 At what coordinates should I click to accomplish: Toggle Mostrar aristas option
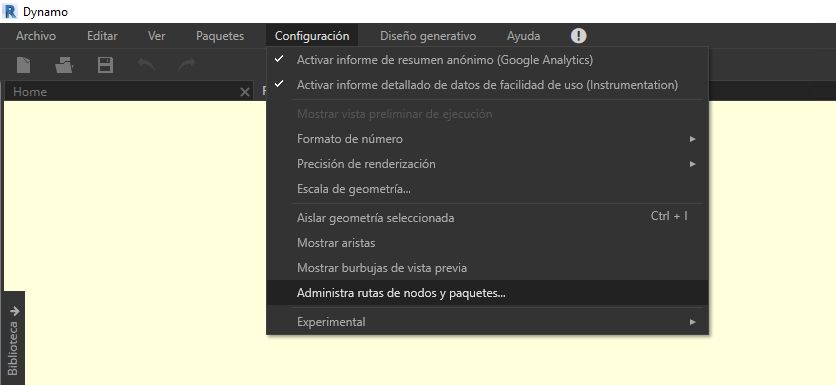click(487, 243)
